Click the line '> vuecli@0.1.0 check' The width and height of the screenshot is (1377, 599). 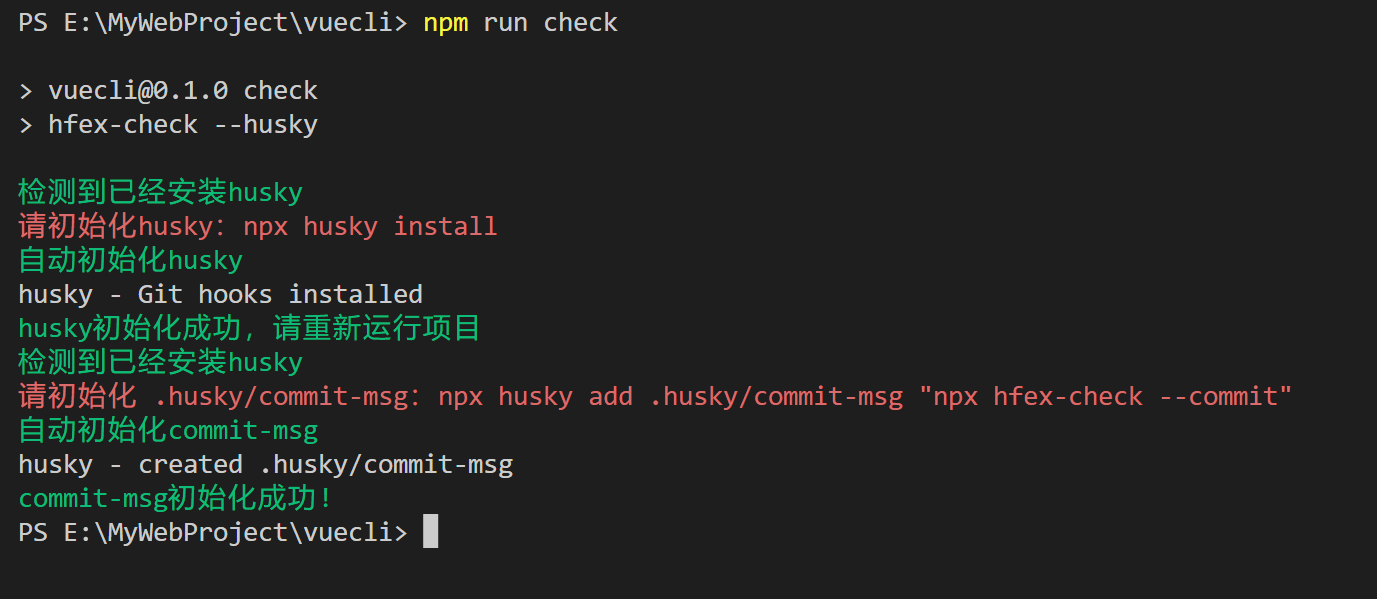[168, 91]
